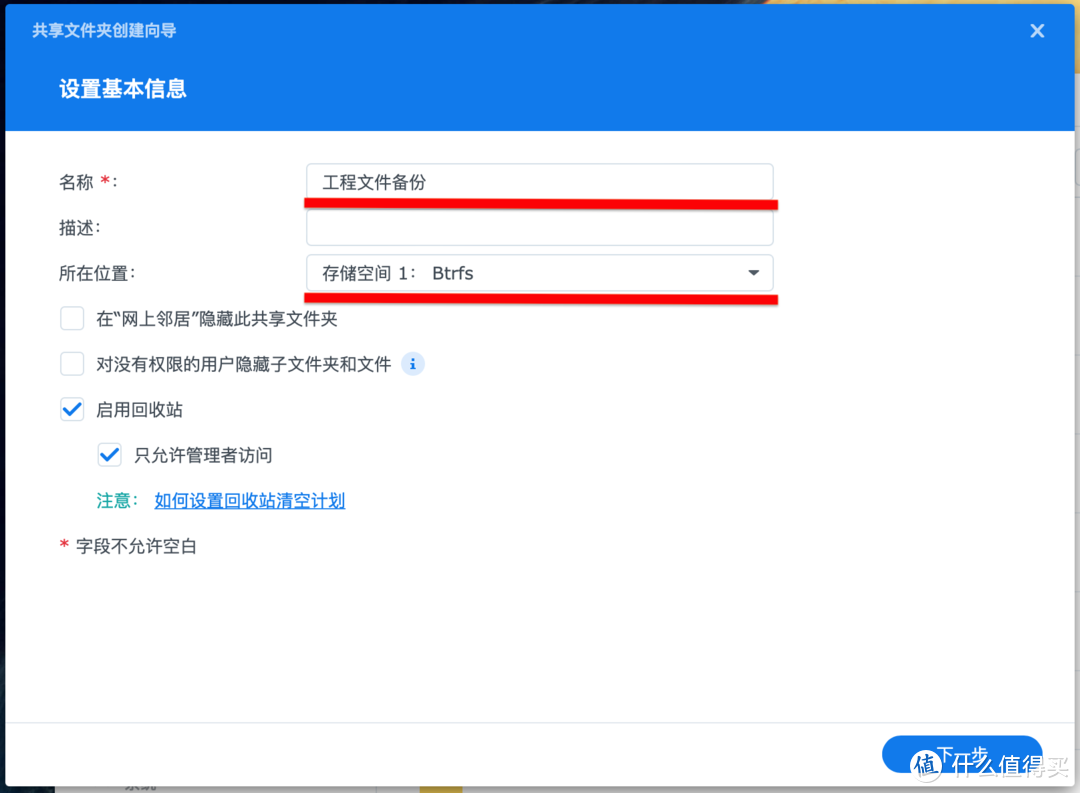Open the 如何设置回收站清空计划 help link
Image resolution: width=1080 pixels, height=793 pixels.
[249, 500]
